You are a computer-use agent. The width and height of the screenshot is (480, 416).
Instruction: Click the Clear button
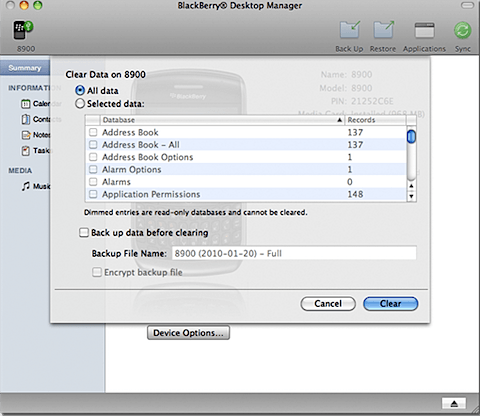tap(390, 304)
